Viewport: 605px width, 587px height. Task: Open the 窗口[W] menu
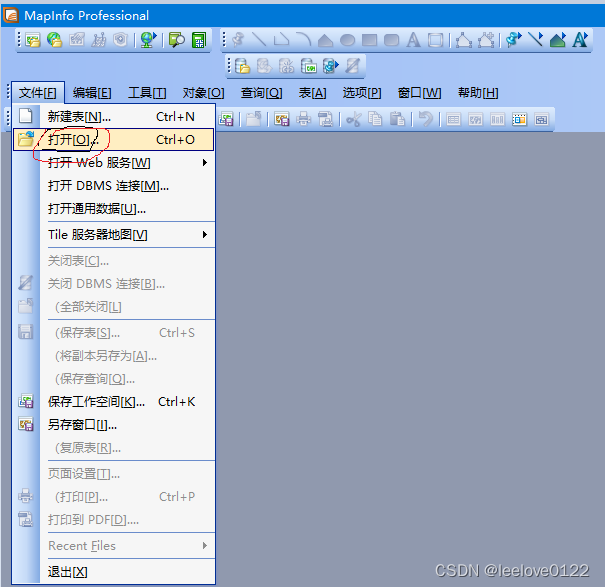pyautogui.click(x=419, y=93)
